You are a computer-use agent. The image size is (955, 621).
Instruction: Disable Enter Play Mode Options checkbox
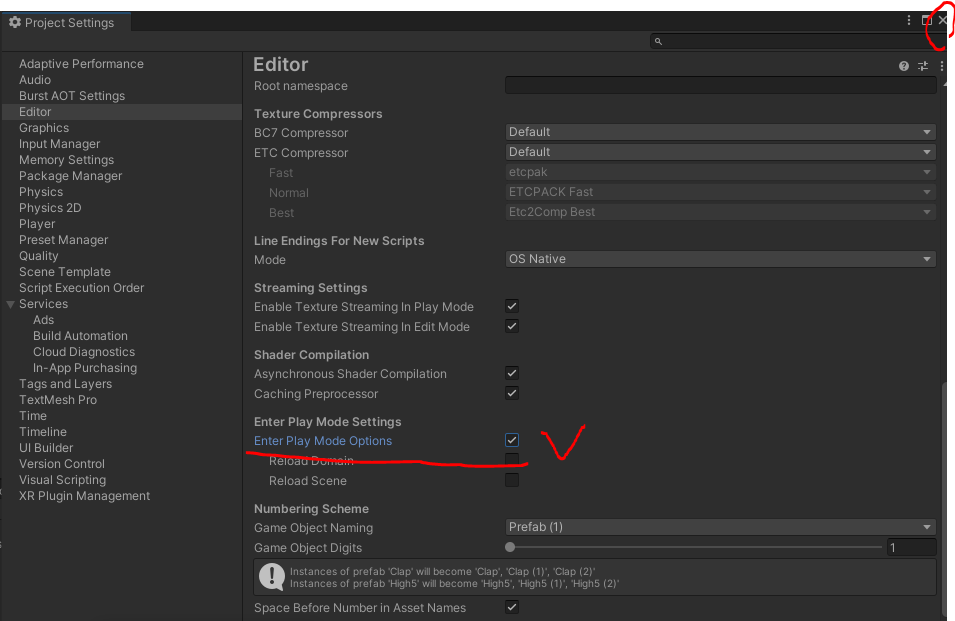512,441
